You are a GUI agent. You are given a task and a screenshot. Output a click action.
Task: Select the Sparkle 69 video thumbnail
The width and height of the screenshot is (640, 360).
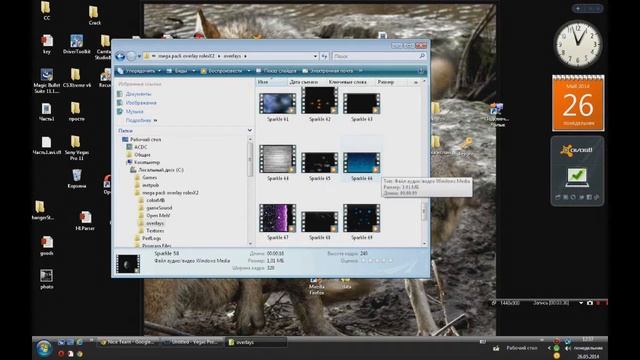pyautogui.click(x=362, y=218)
